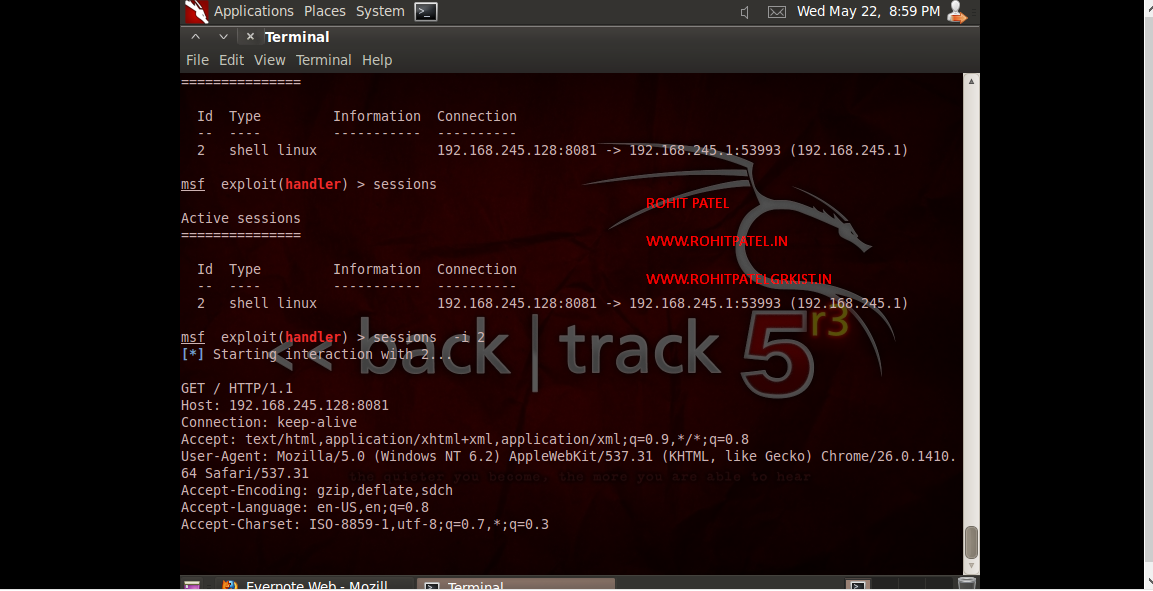The height and width of the screenshot is (591, 1153).
Task: Click 'Connection: keep-alive' line
Action: pyautogui.click(x=269, y=423)
